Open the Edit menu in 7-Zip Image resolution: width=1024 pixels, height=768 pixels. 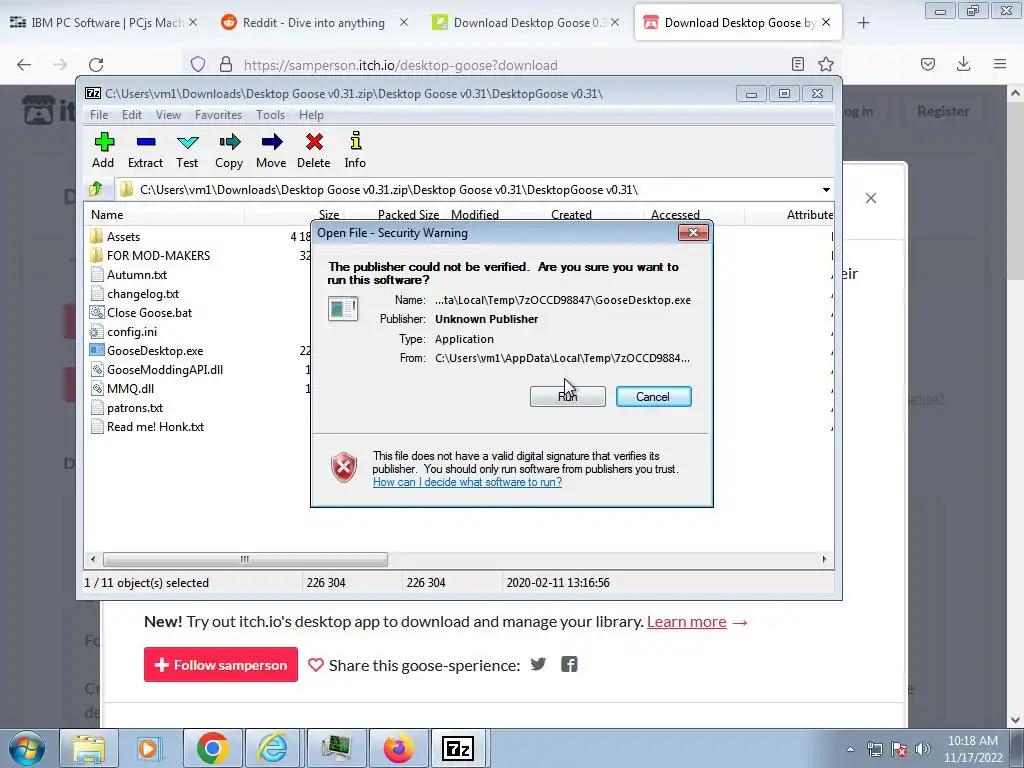click(132, 115)
